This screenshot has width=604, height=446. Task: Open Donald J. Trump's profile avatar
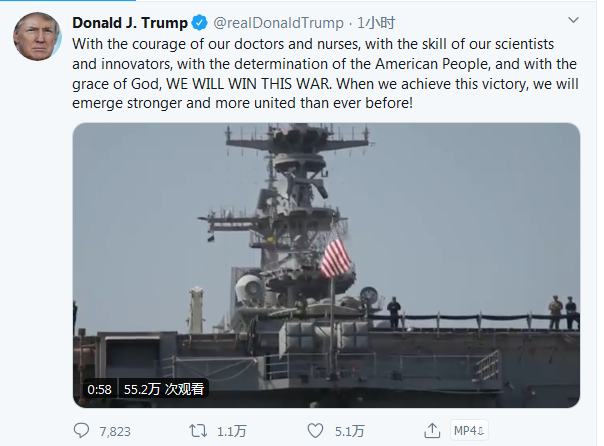pyautogui.click(x=38, y=38)
